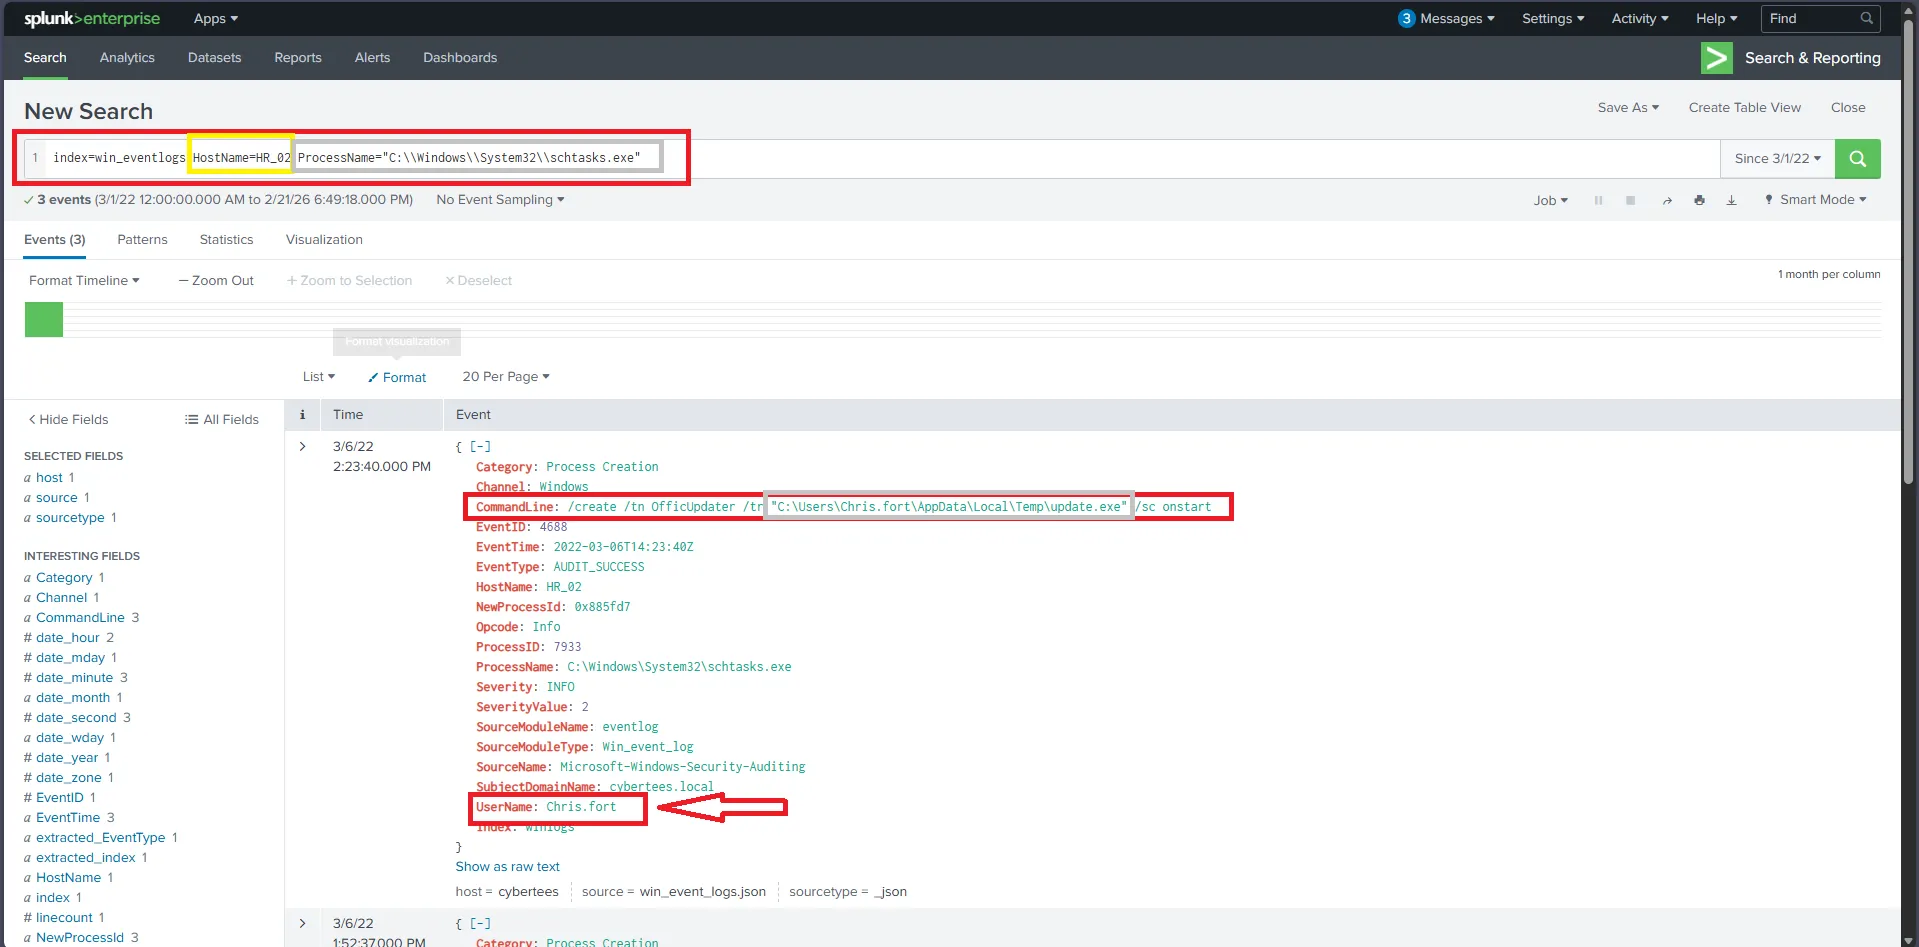Switch to the Statistics tab
This screenshot has height=947, width=1919.
point(226,240)
